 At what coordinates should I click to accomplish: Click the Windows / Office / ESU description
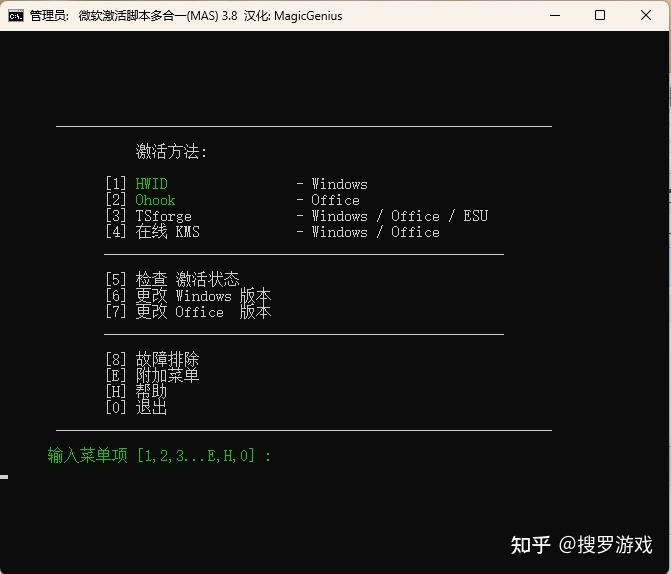(399, 216)
